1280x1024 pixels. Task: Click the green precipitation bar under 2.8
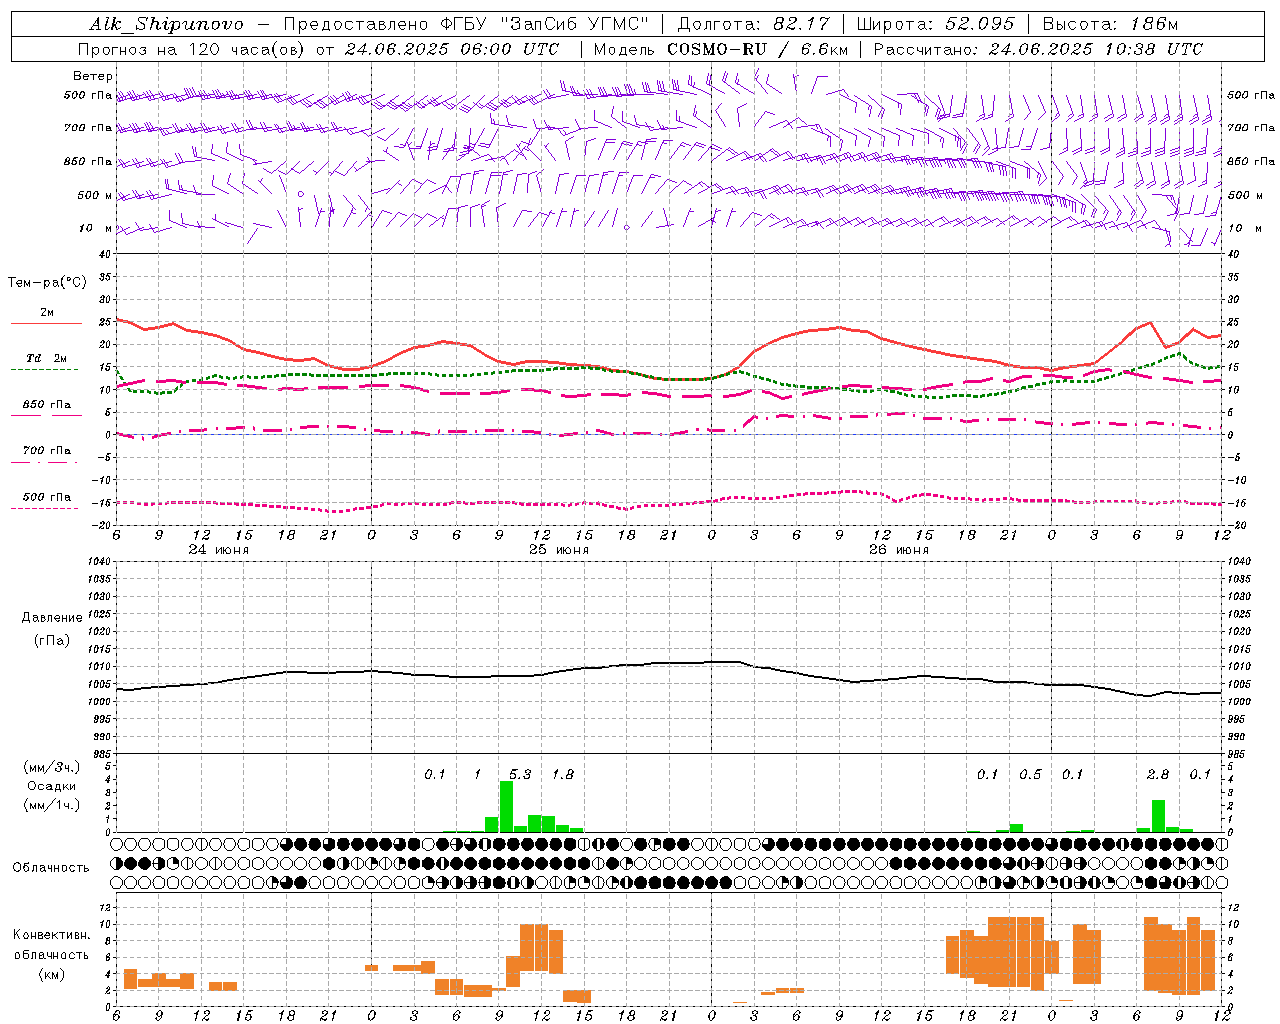pos(1158,816)
